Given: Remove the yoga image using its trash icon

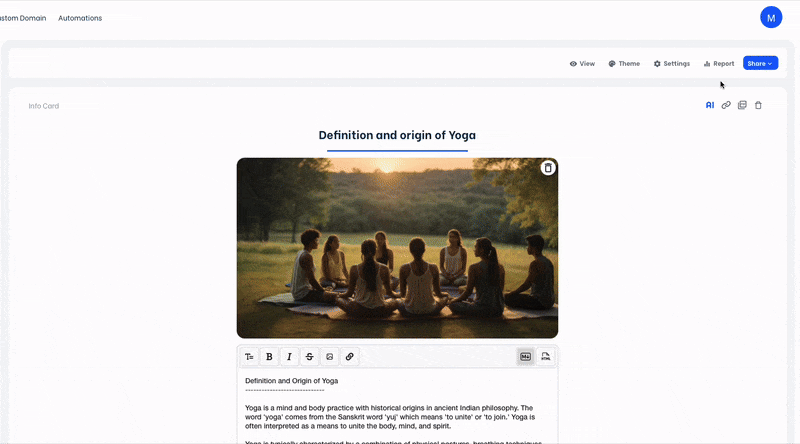Looking at the screenshot, I should (548, 168).
